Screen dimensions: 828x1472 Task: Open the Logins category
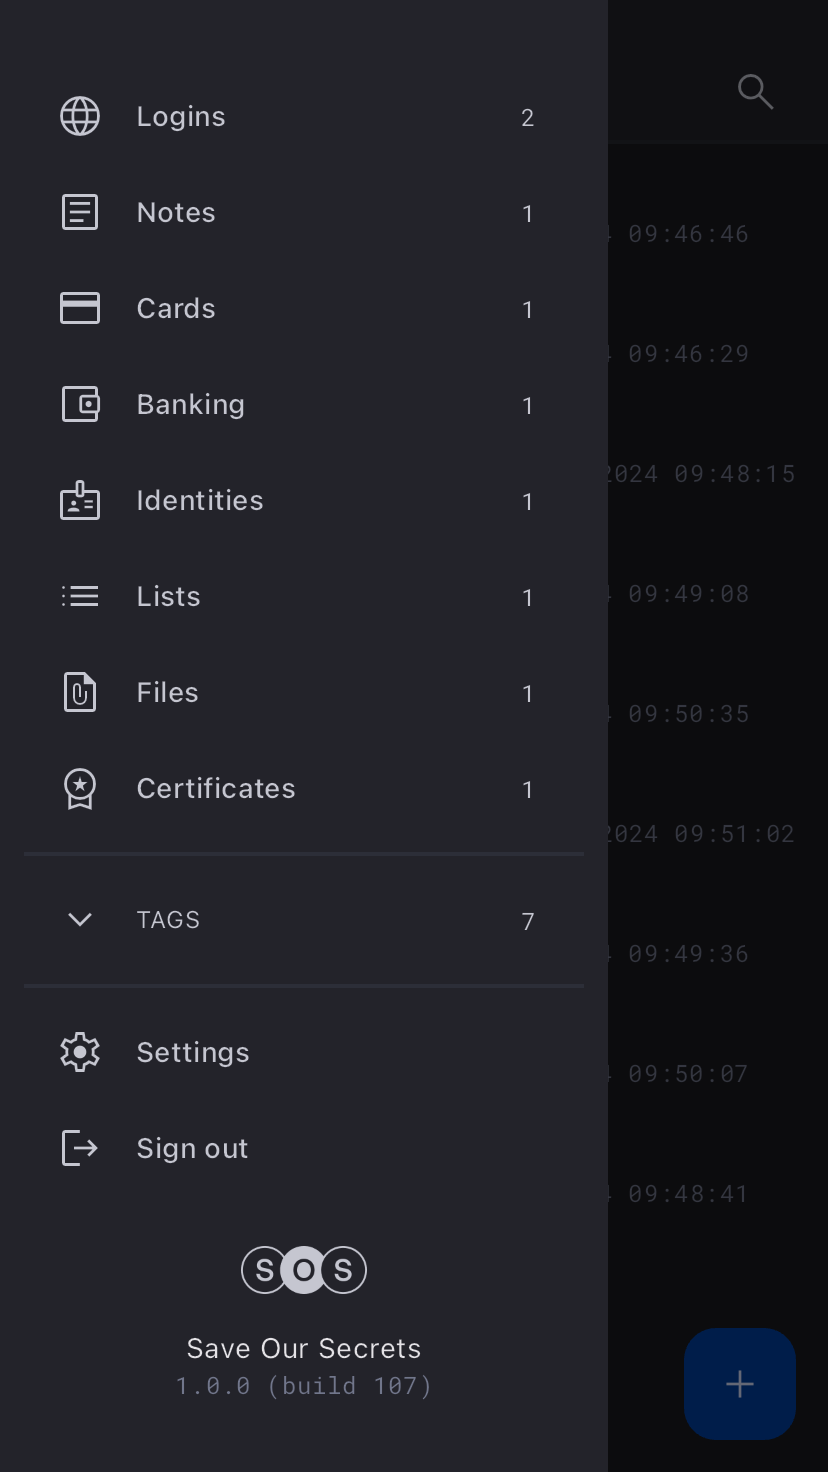pyautogui.click(x=181, y=117)
